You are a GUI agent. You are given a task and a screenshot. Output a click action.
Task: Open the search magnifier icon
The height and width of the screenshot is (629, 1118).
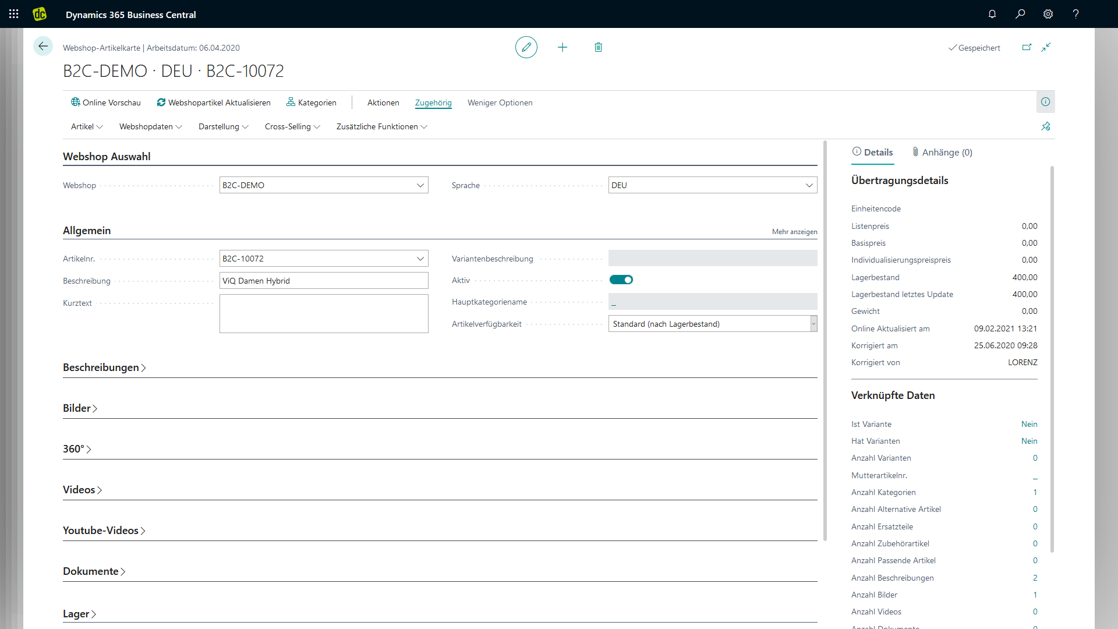tap(1020, 15)
